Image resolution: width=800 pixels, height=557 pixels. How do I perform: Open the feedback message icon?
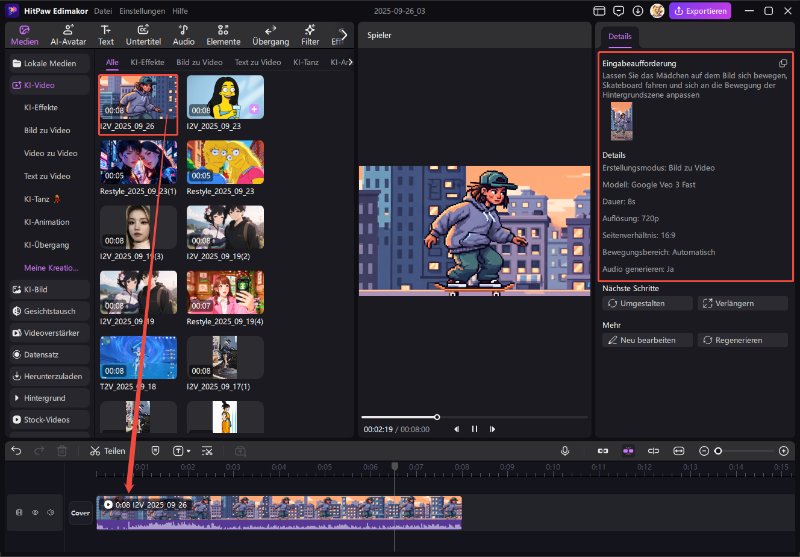click(x=618, y=11)
